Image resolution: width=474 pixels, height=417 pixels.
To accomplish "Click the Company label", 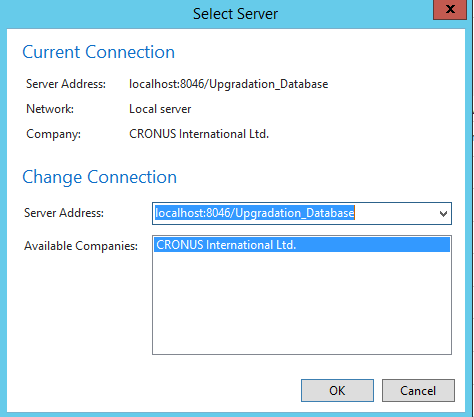I will coord(53,134).
